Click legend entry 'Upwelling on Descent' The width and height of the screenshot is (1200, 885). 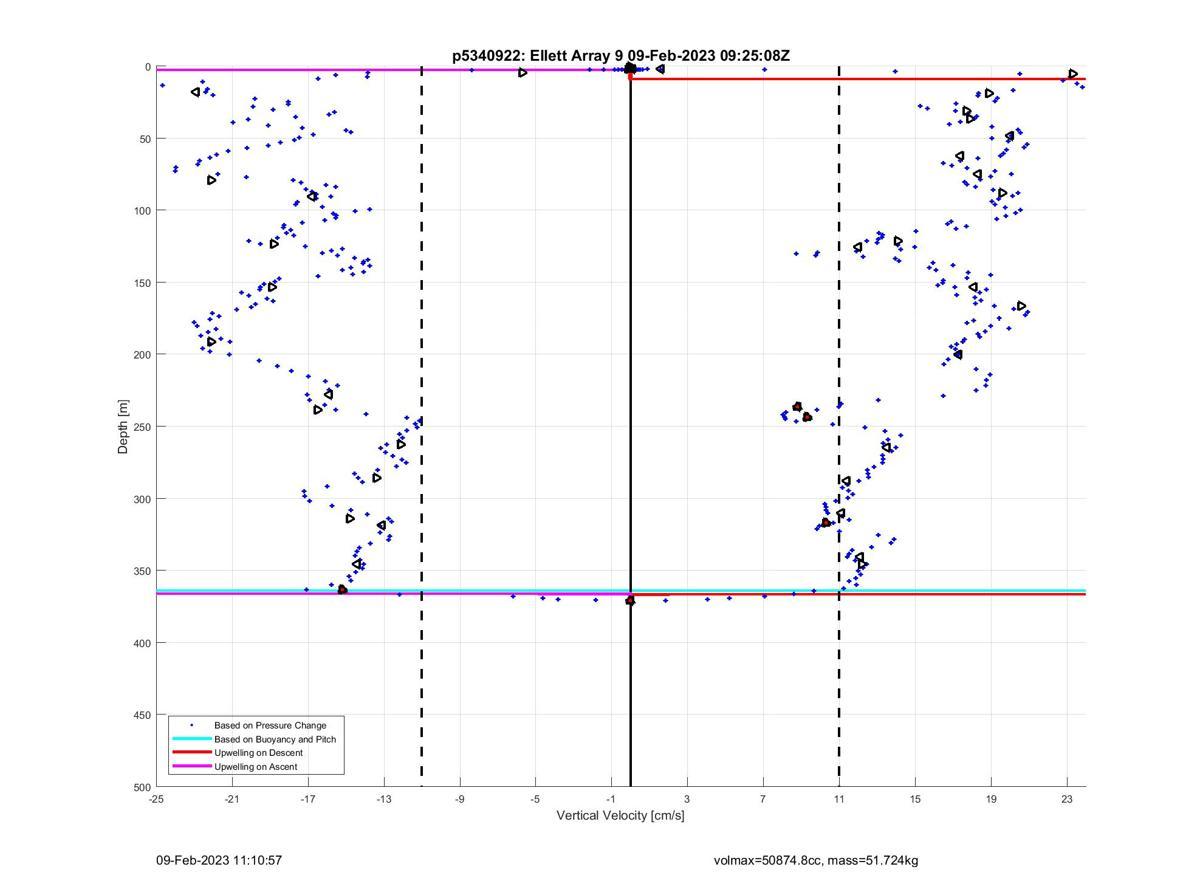pyautogui.click(x=258, y=753)
